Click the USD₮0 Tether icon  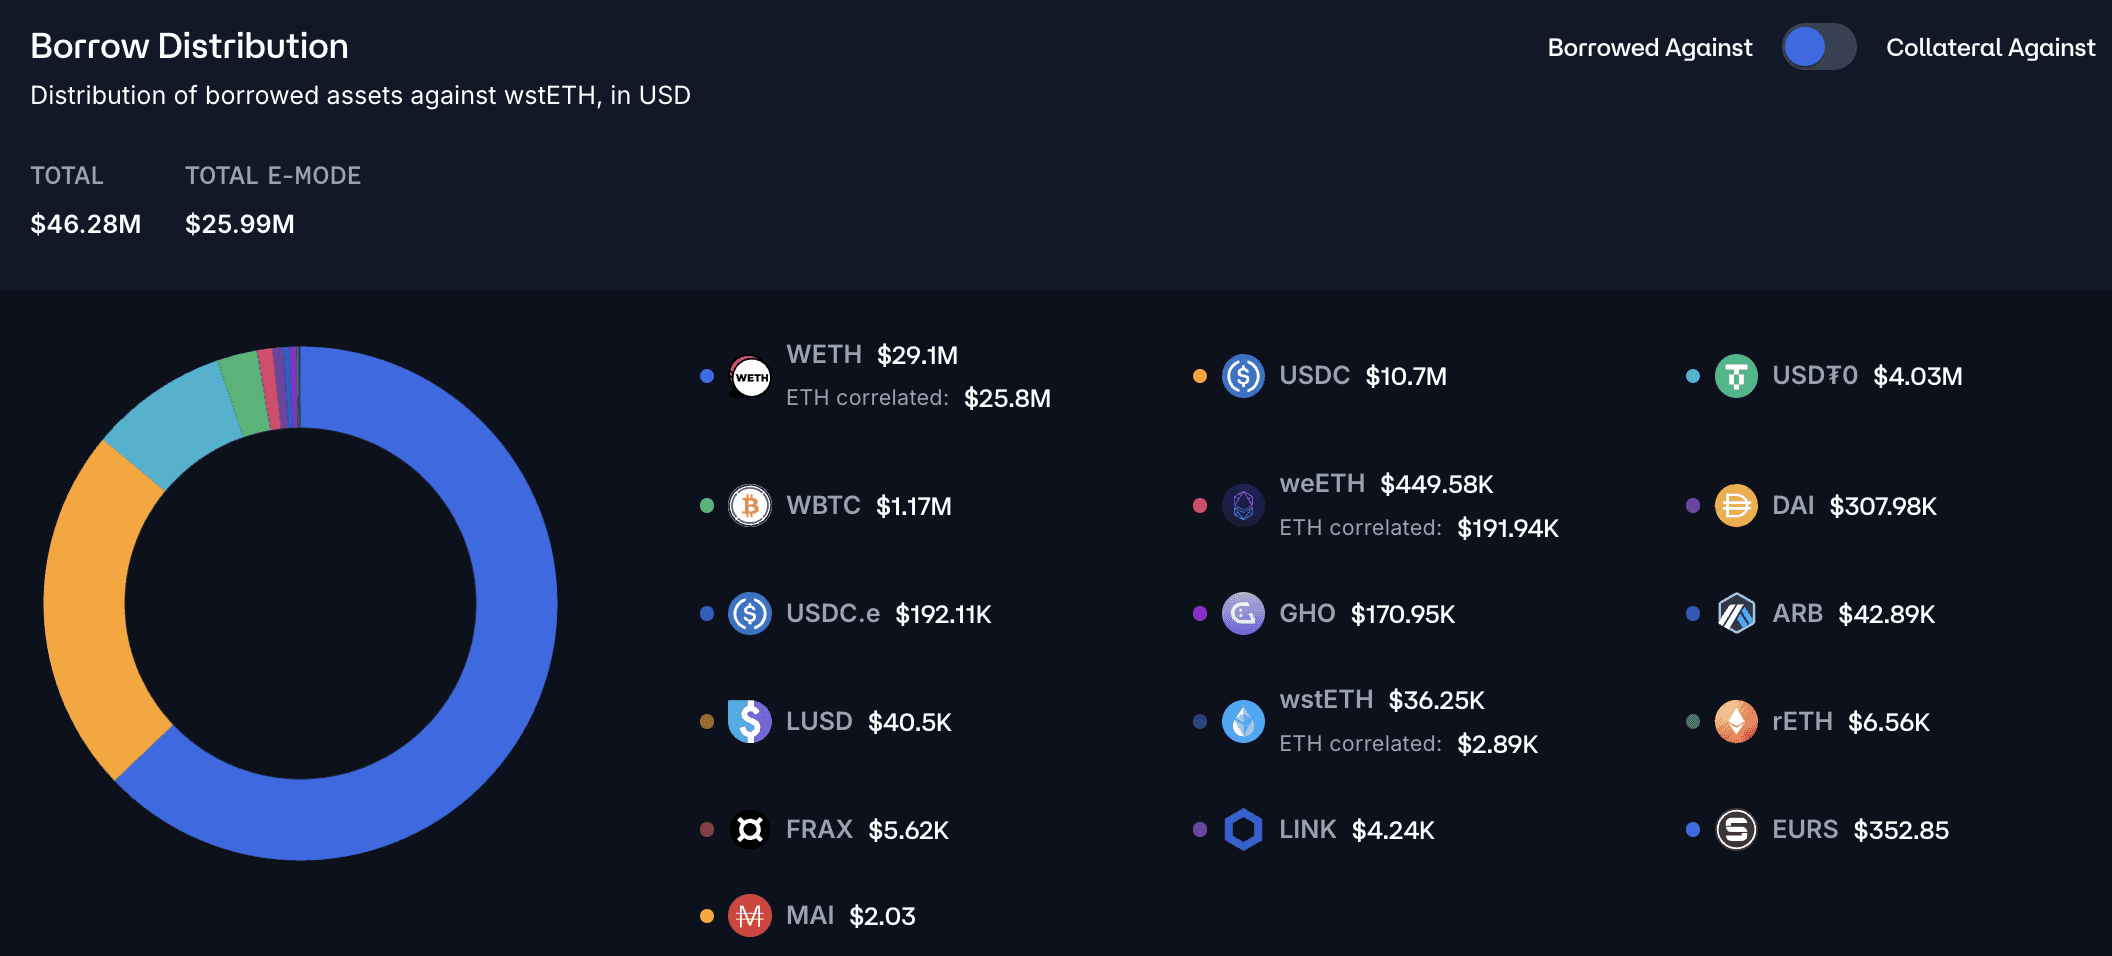[1736, 377]
